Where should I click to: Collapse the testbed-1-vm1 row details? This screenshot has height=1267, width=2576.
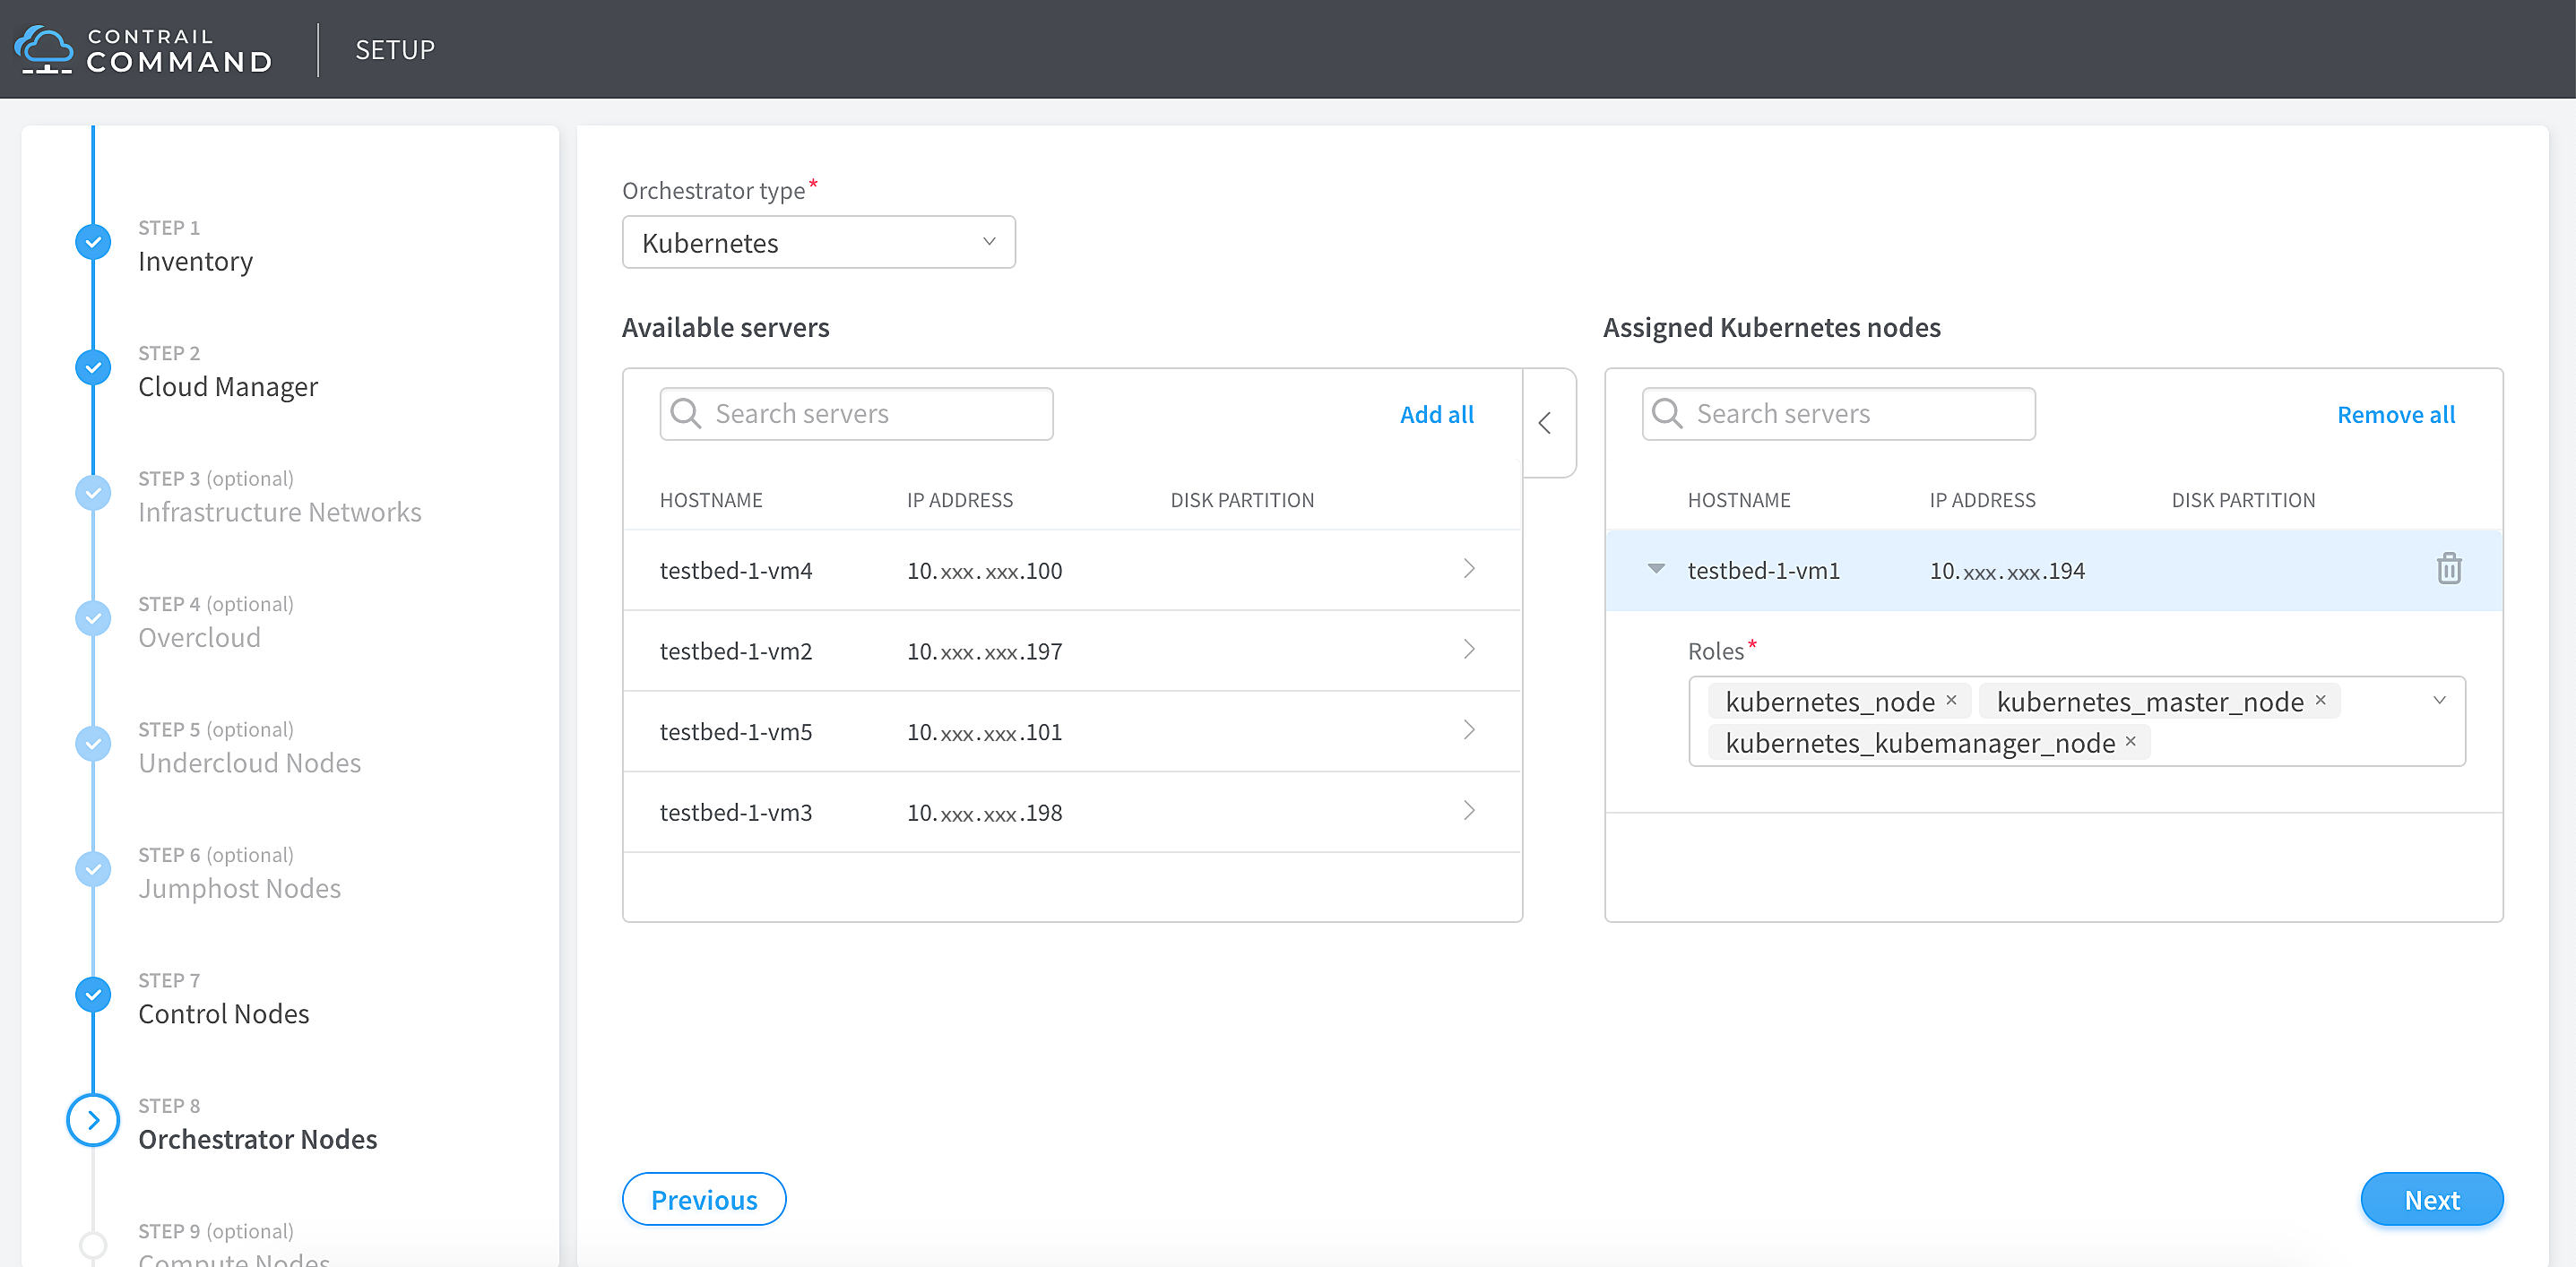click(1656, 569)
